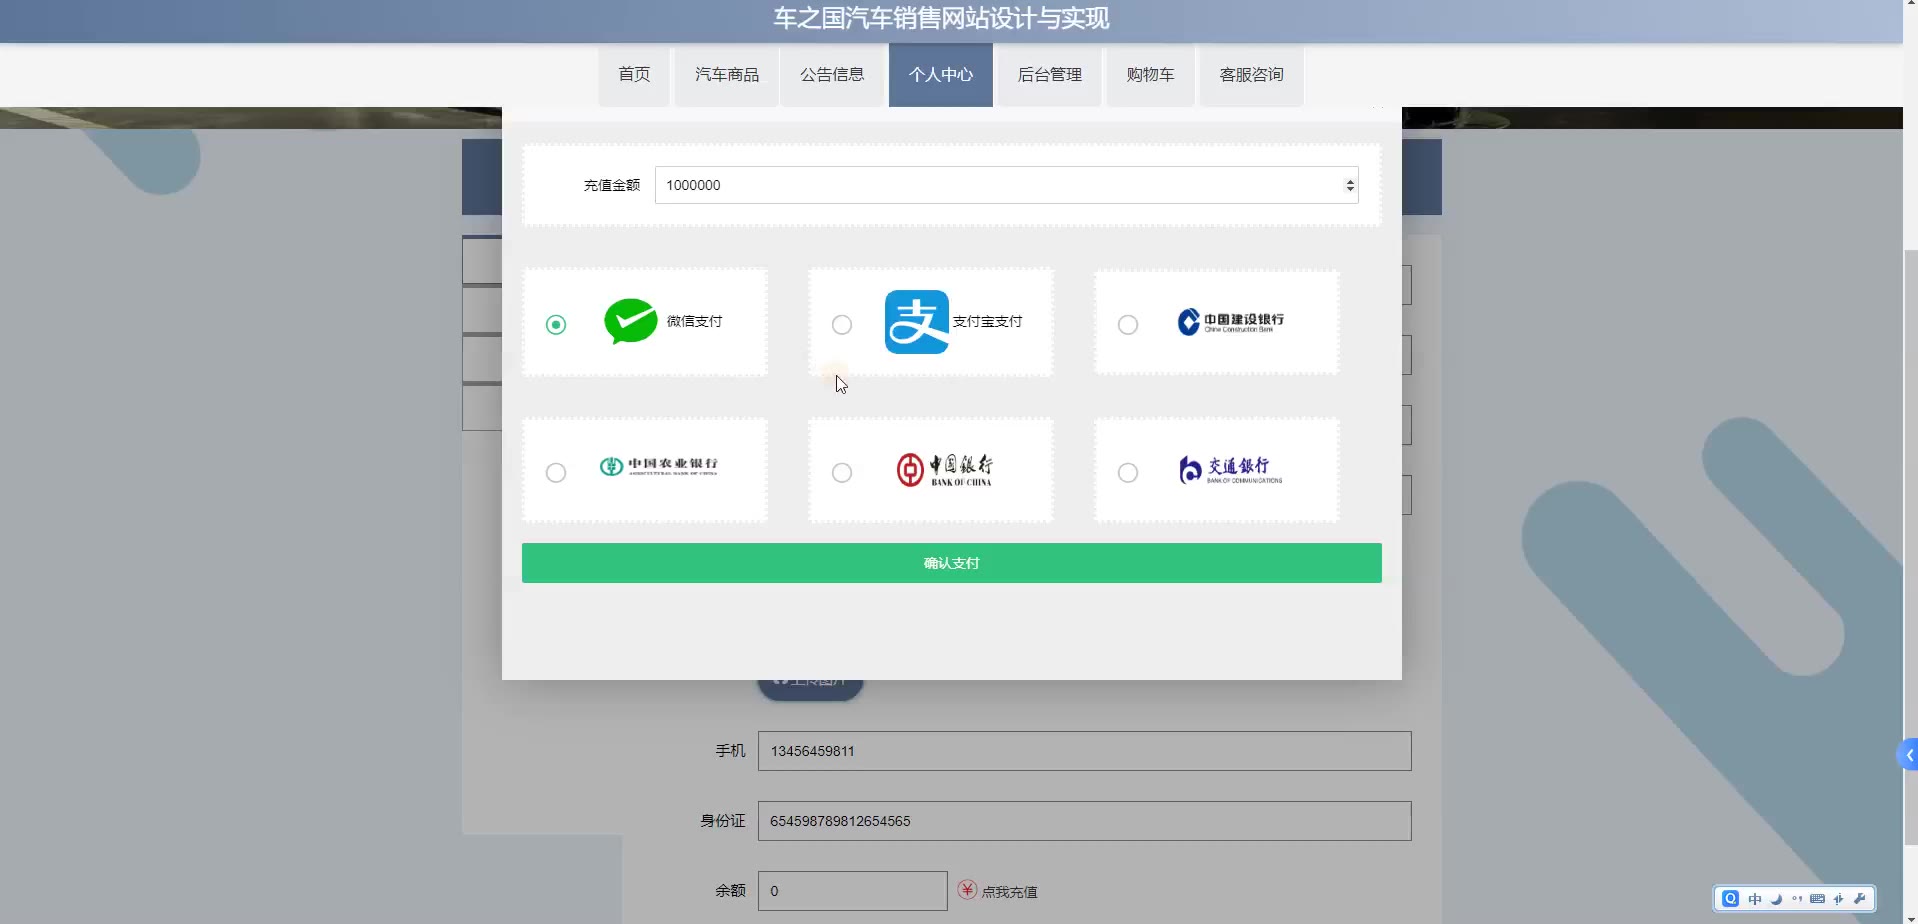1918x924 pixels.
Task: Click the amount spinner arrows
Action: [x=1350, y=185]
